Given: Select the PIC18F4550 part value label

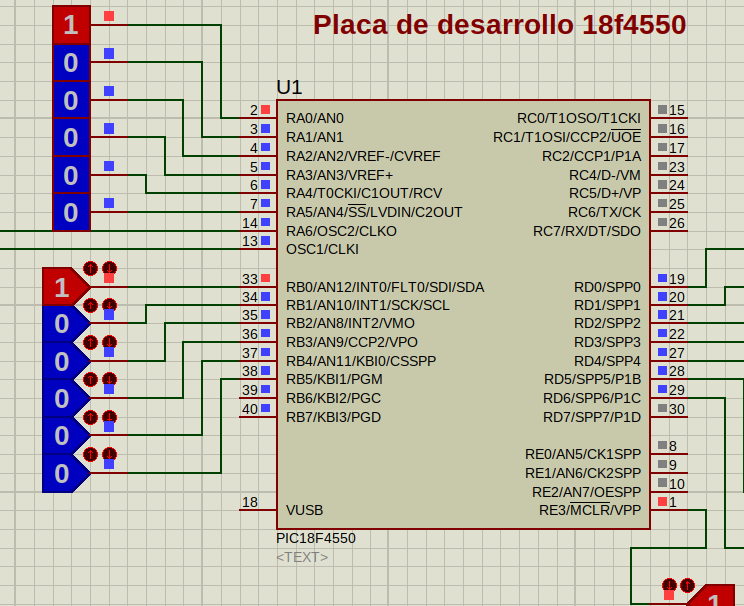Looking at the screenshot, I should [316, 538].
